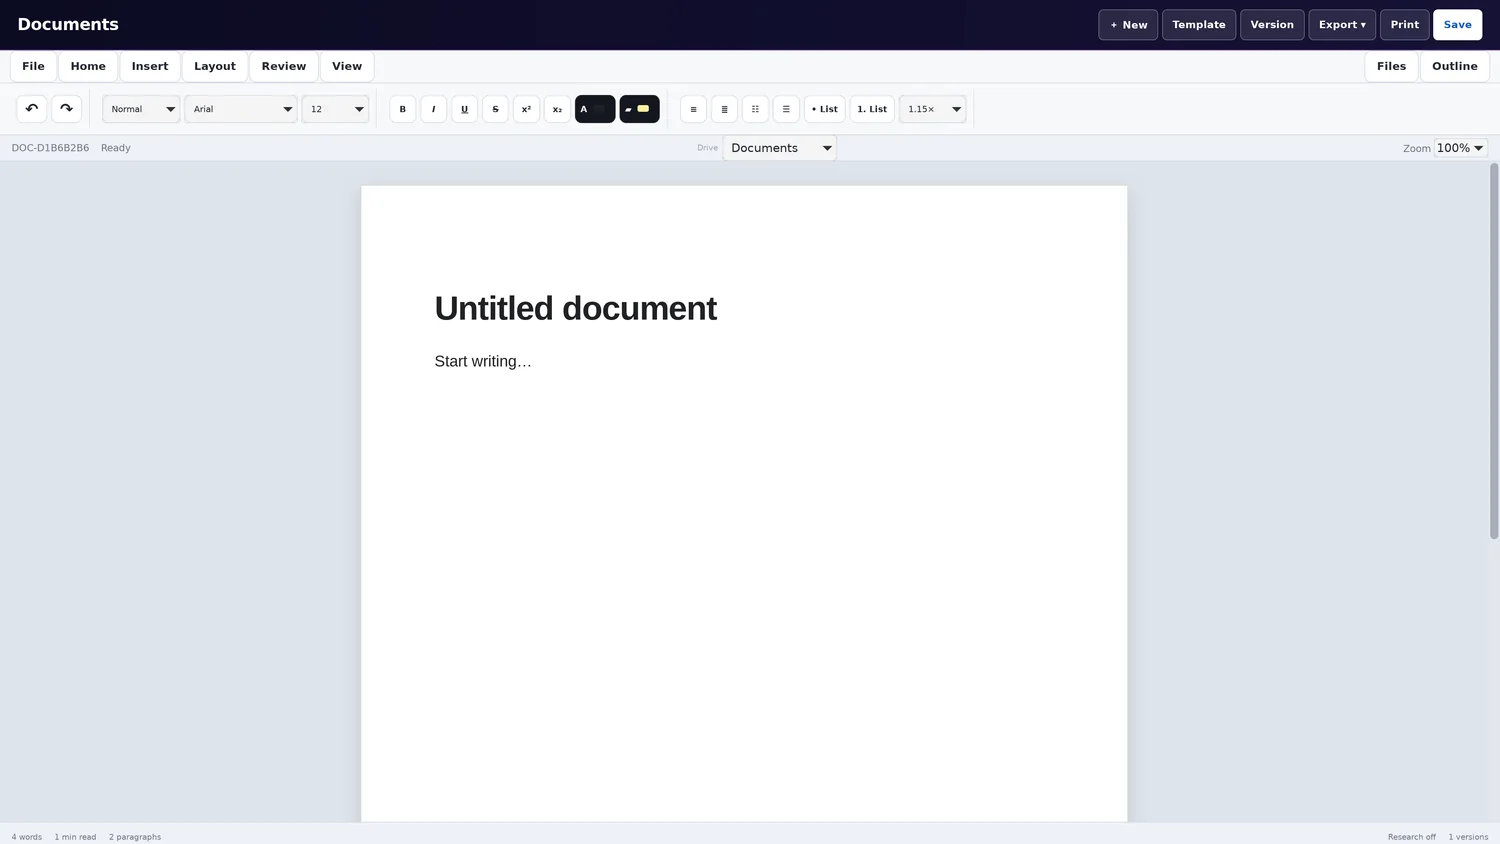The width and height of the screenshot is (1500, 844).
Task: Click the Print button
Action: (1404, 25)
